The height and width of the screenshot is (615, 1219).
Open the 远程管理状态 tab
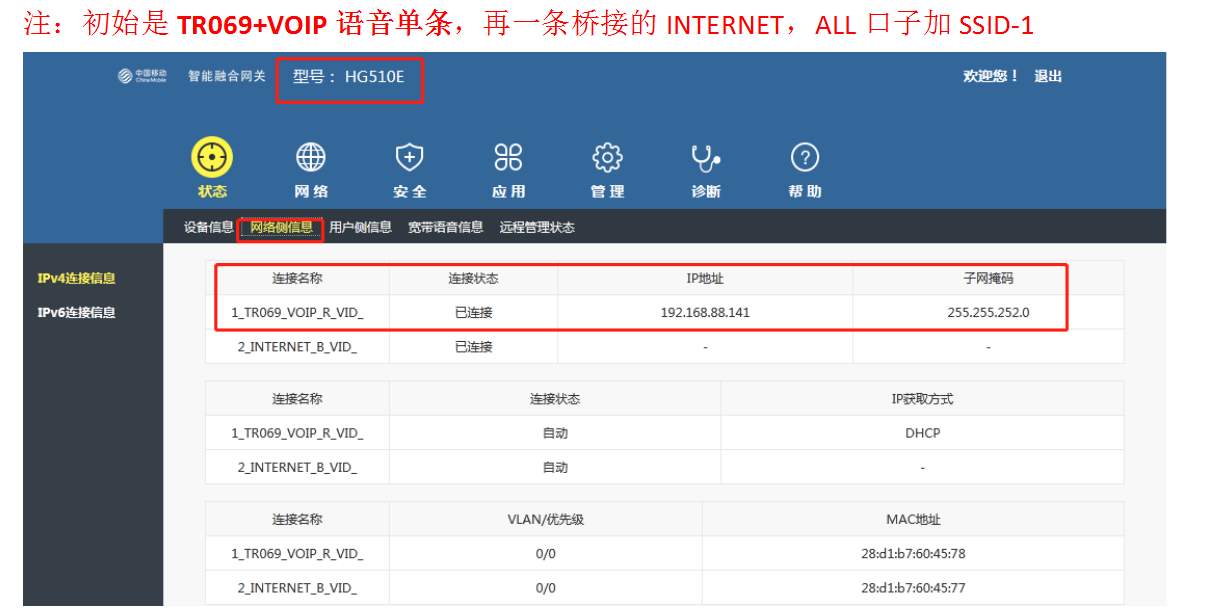coord(537,227)
